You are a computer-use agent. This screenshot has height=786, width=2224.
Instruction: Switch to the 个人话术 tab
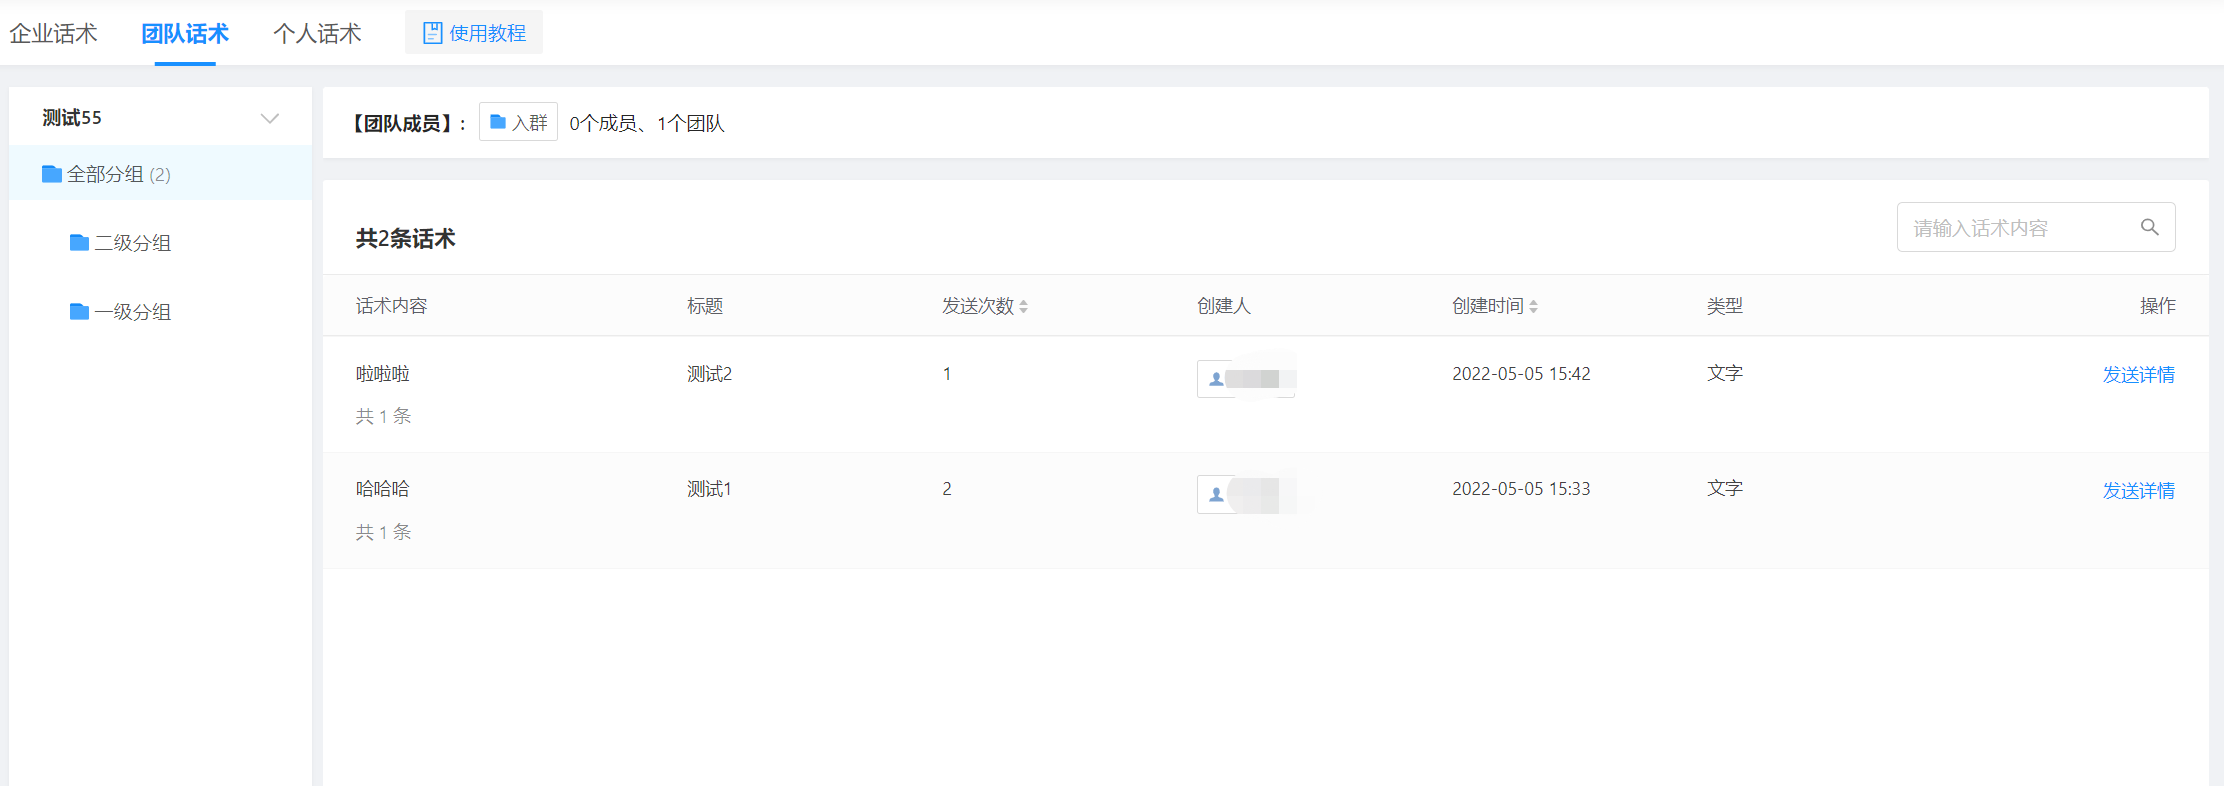point(317,34)
